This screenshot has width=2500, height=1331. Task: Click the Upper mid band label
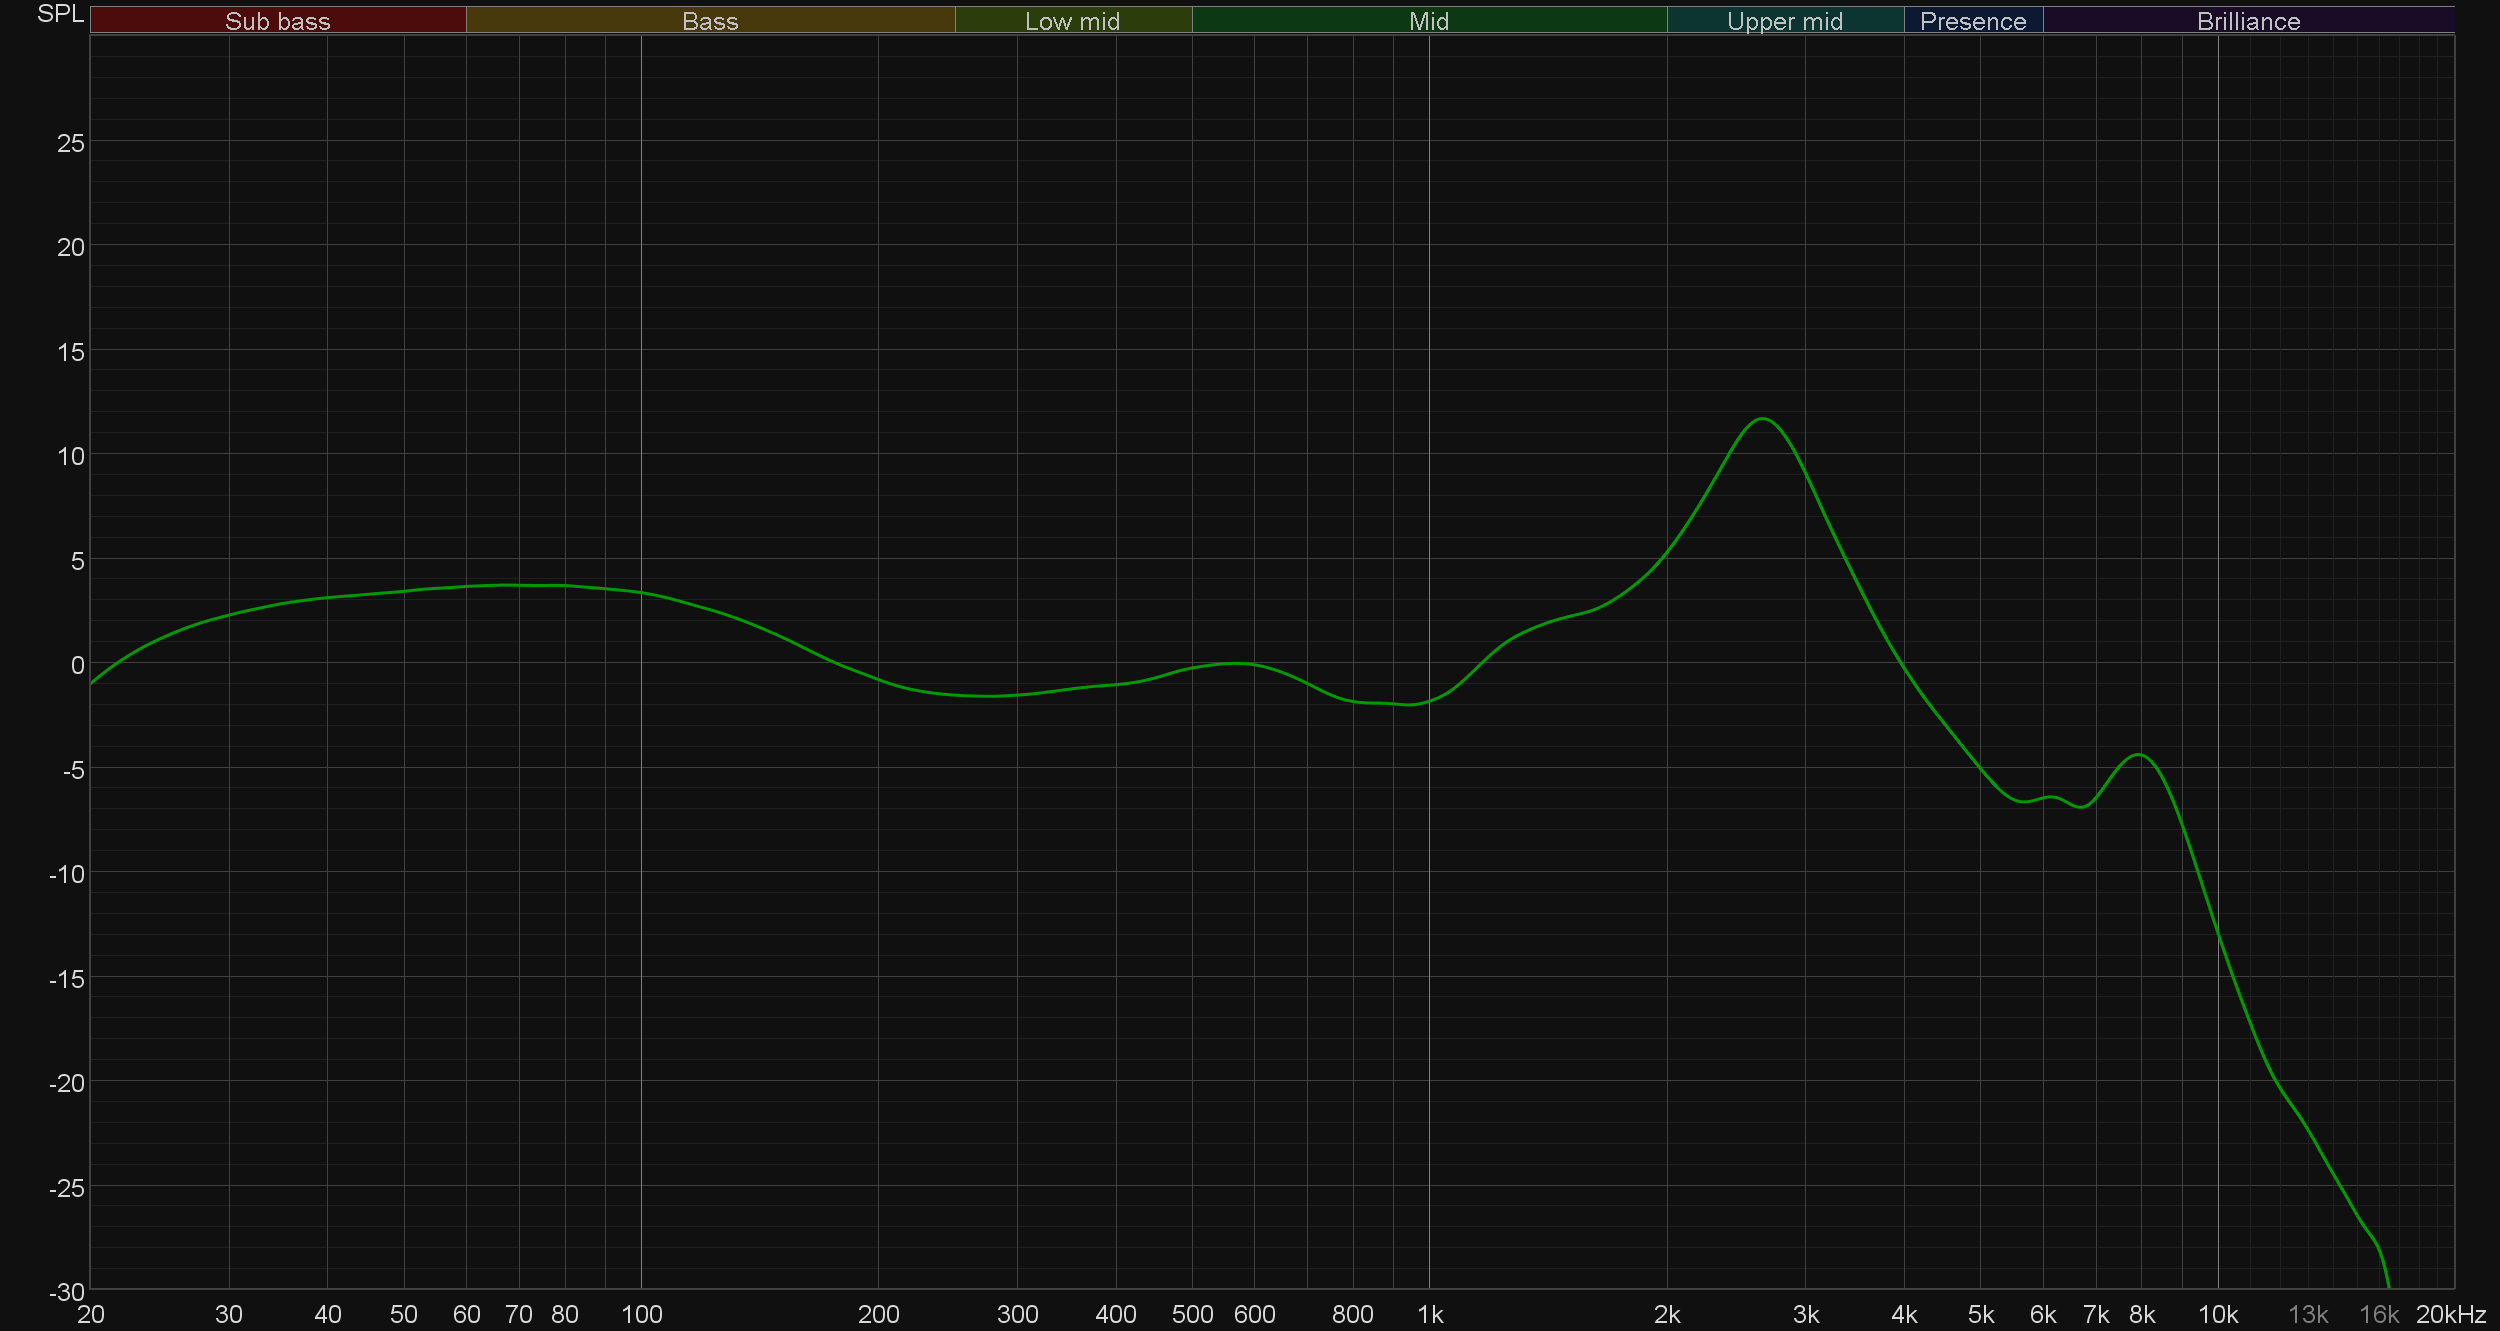tap(1784, 21)
